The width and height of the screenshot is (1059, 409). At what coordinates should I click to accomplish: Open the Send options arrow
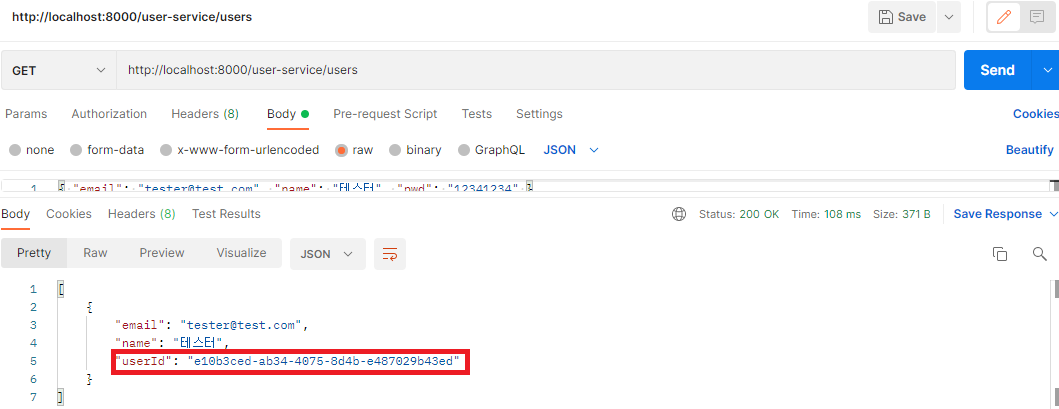pyautogui.click(x=1047, y=70)
